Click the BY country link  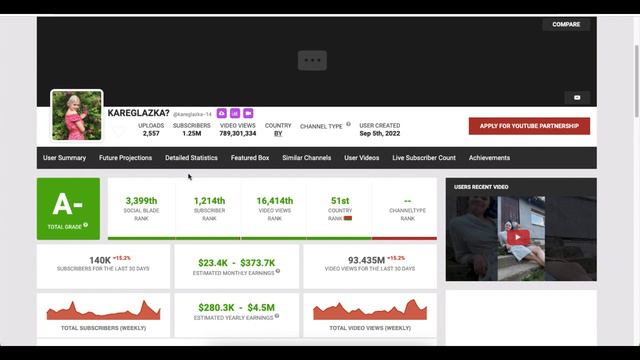pyautogui.click(x=278, y=133)
